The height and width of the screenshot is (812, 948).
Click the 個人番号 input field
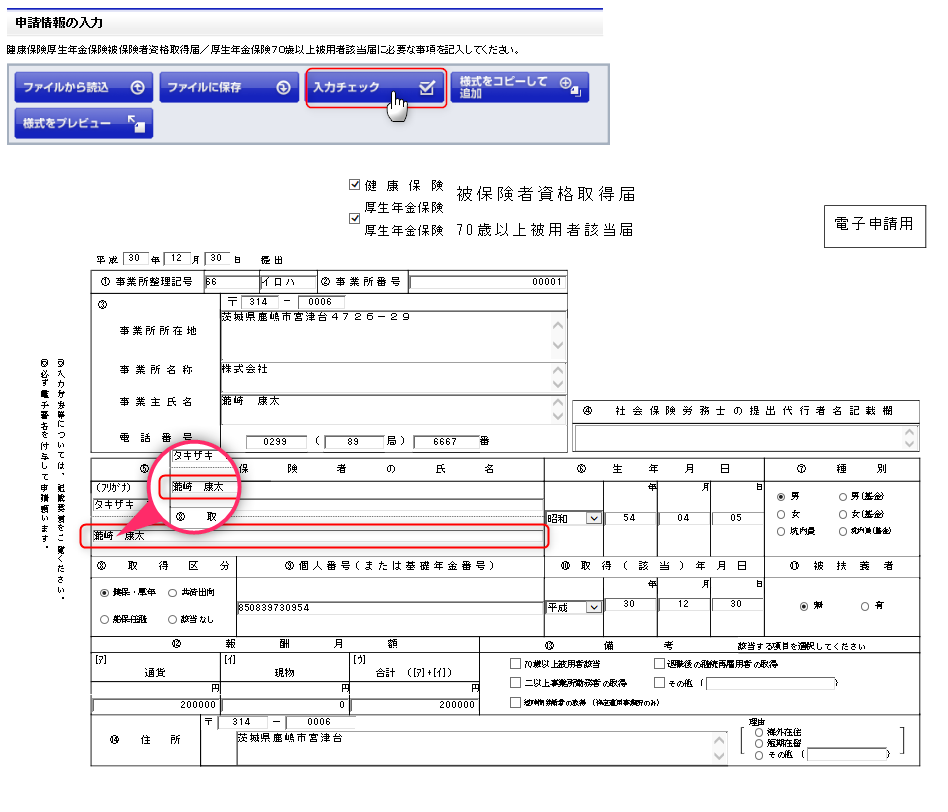[x=388, y=607]
